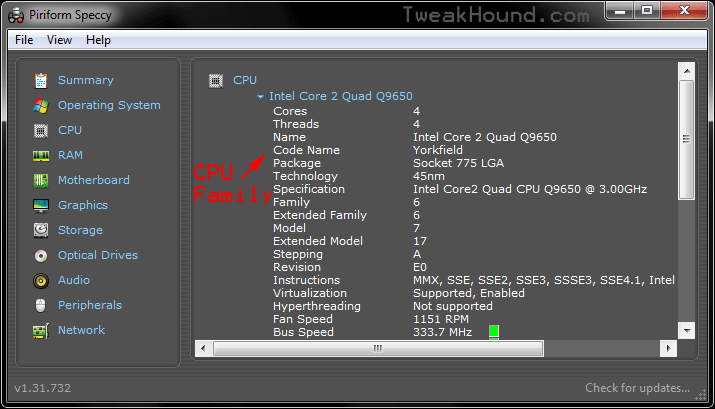Click the CPU chip icon in details header
715x409 pixels.
tap(216, 81)
